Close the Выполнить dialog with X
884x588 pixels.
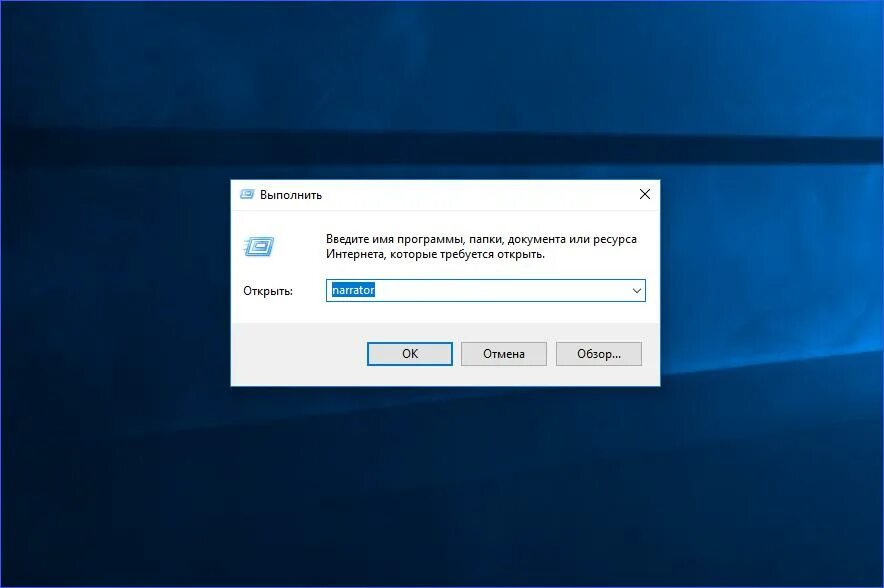click(645, 194)
